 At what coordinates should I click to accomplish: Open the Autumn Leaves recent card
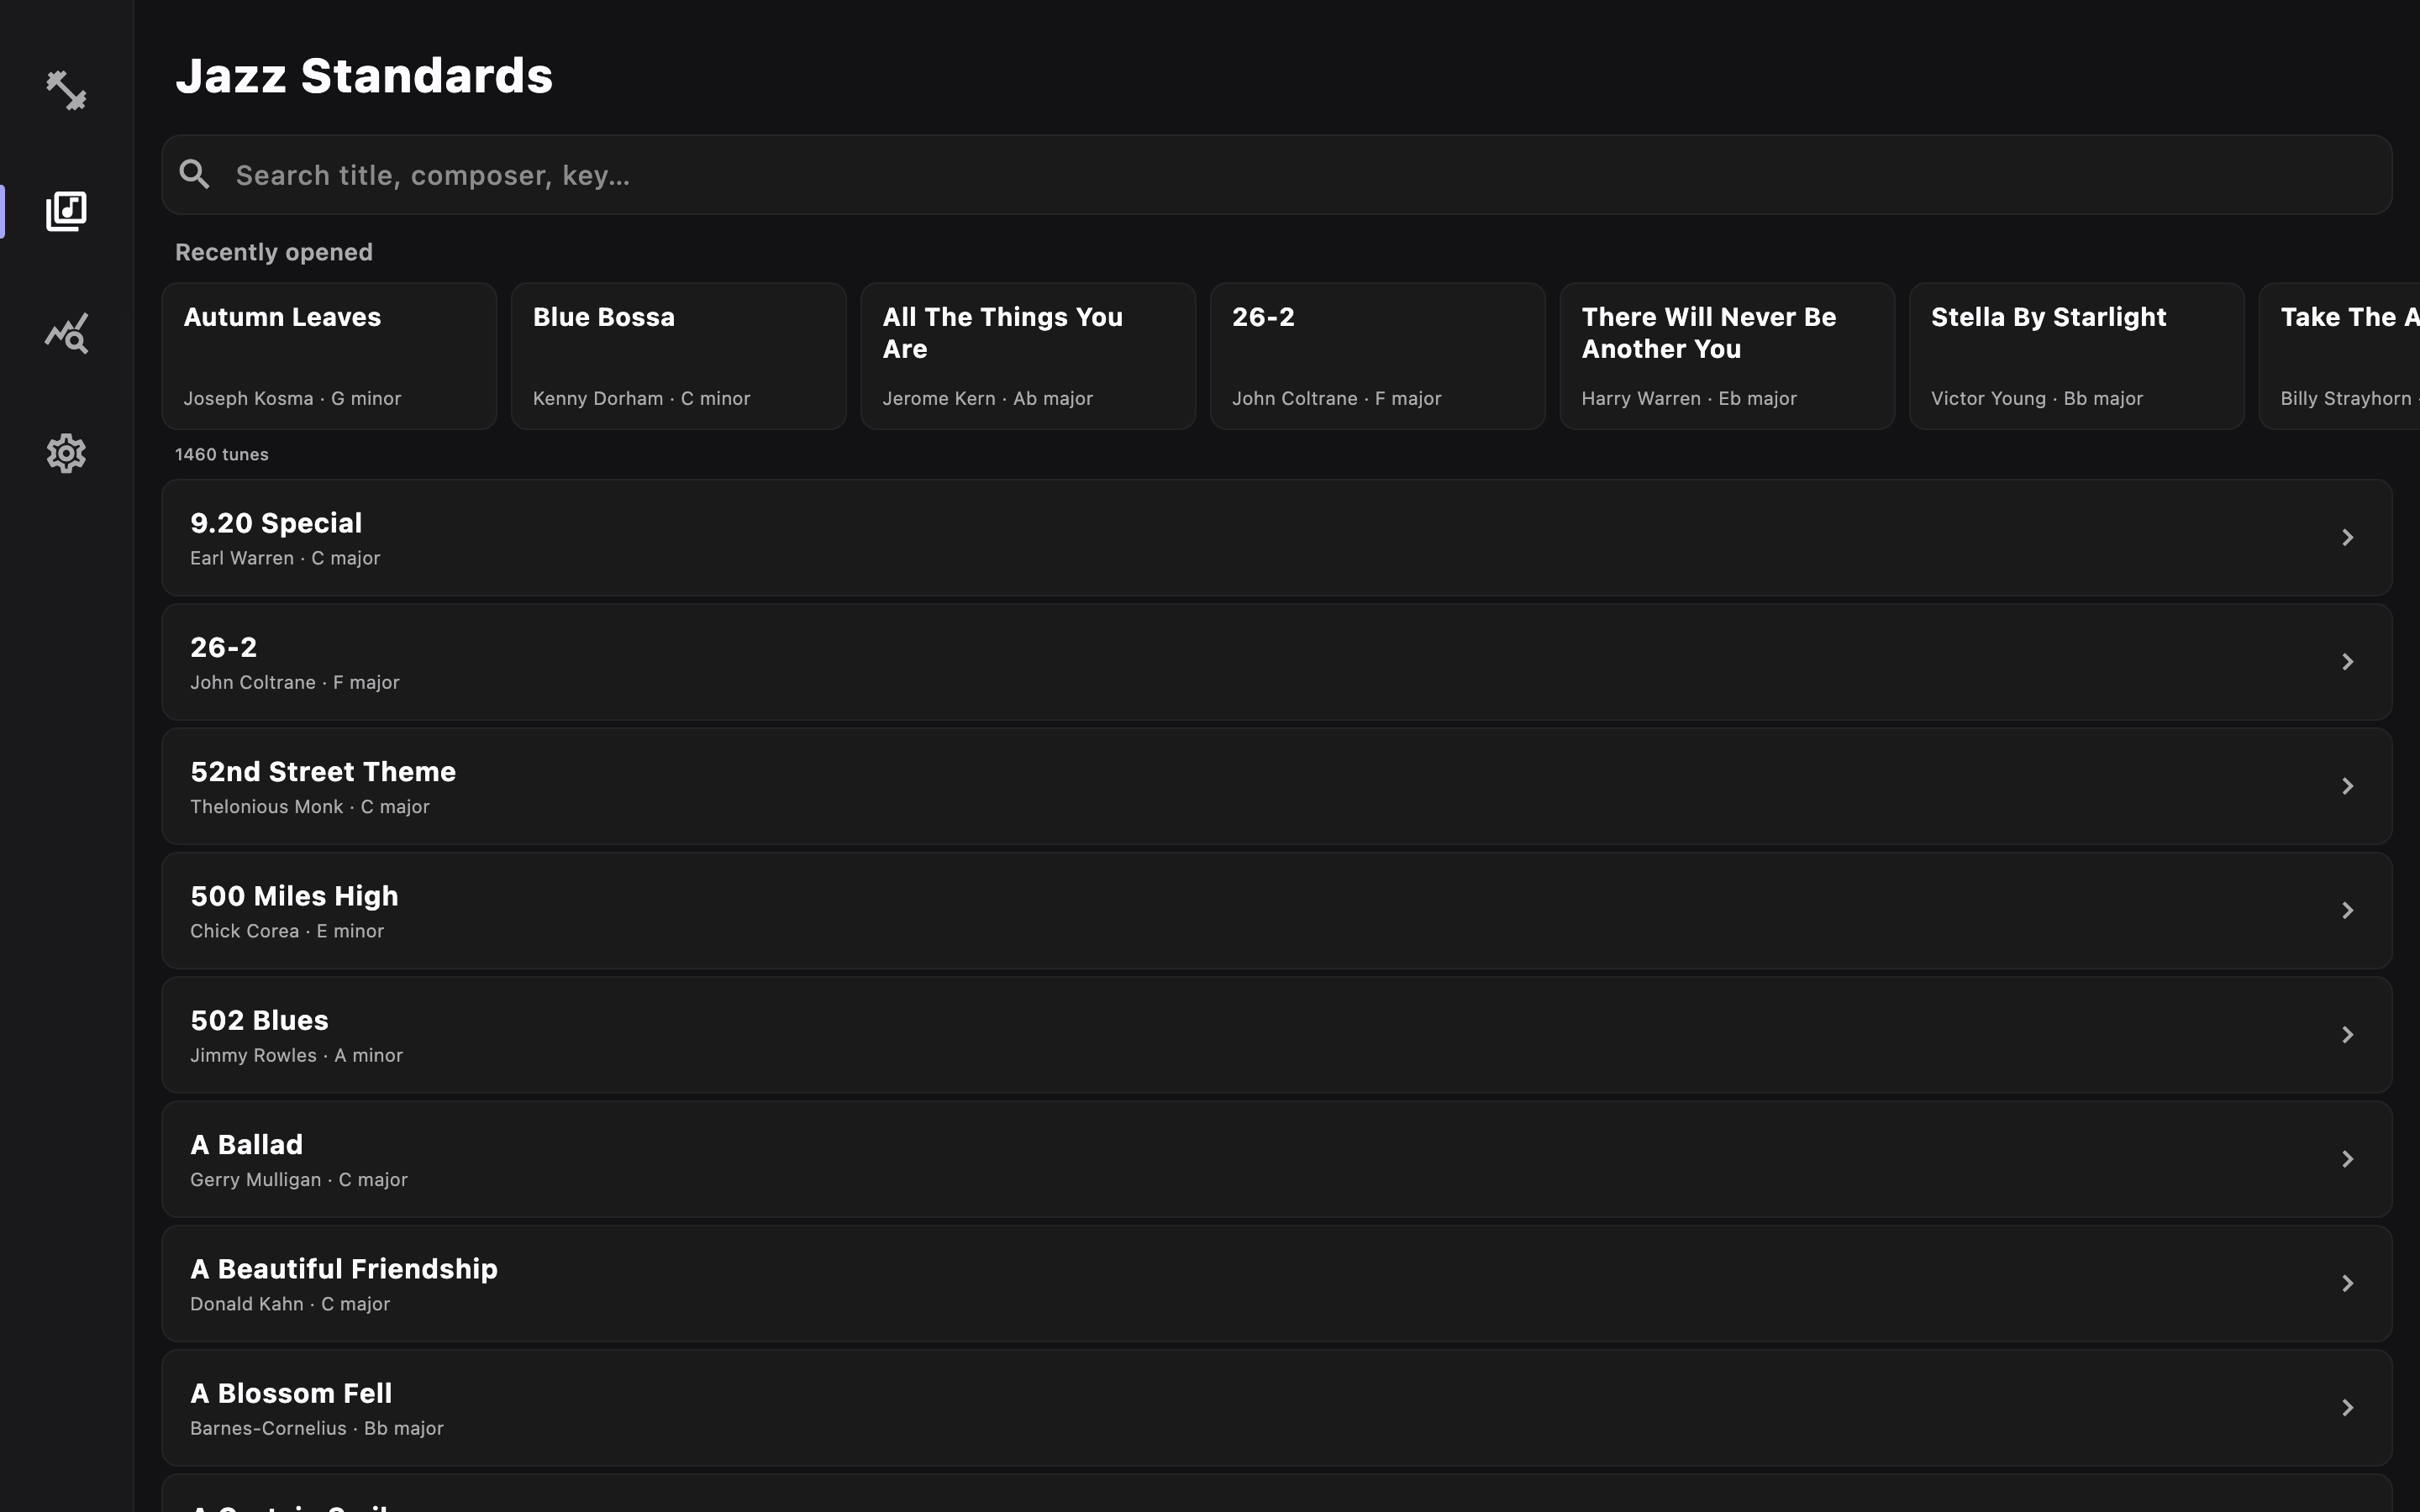pyautogui.click(x=329, y=356)
